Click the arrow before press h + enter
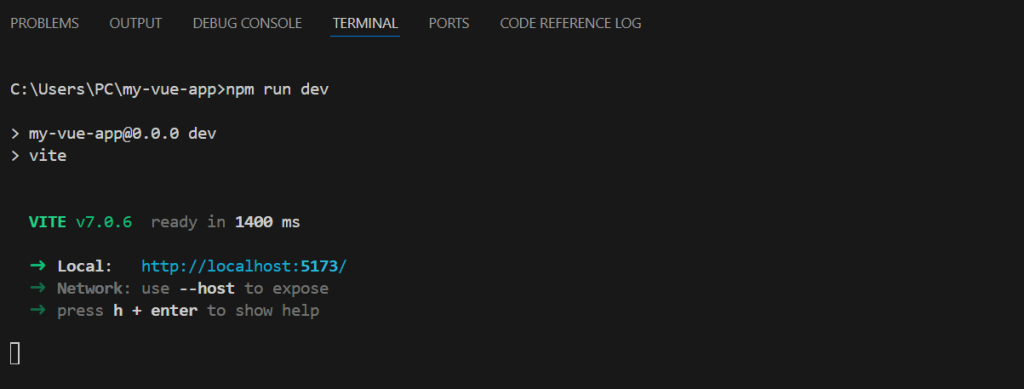 tap(37, 311)
